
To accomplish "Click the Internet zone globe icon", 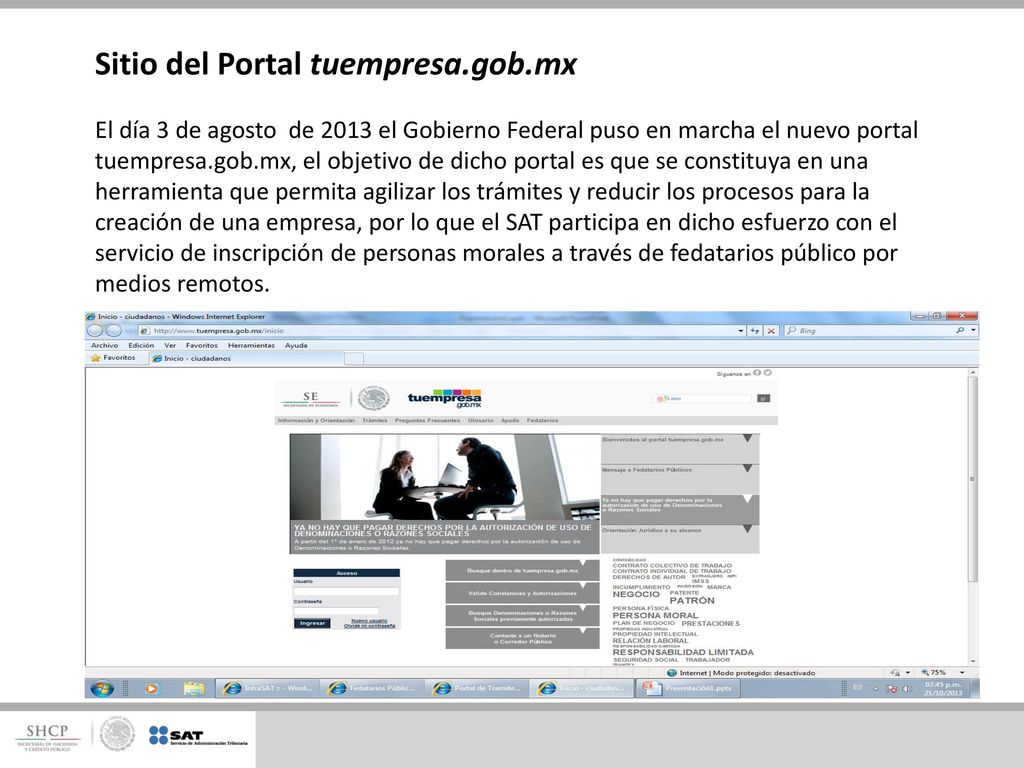I will coord(672,673).
